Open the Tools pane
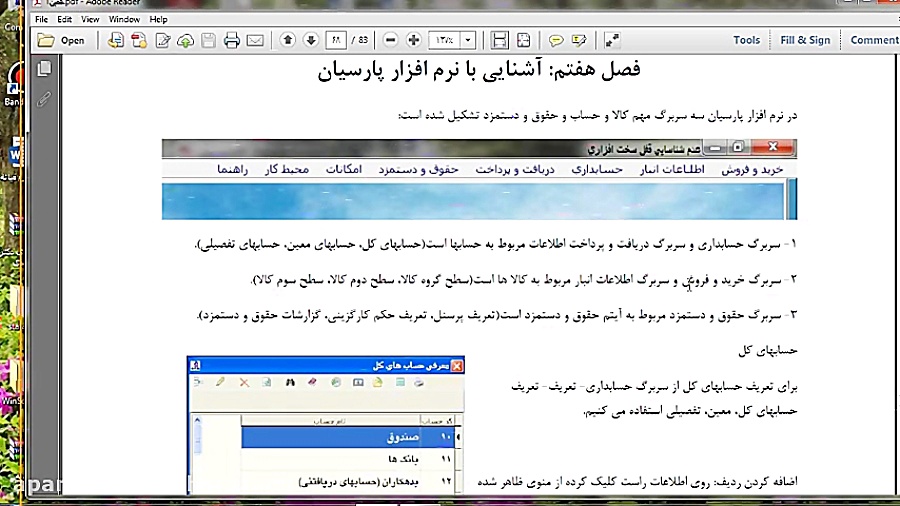This screenshot has width=900, height=506. pyautogui.click(x=746, y=40)
